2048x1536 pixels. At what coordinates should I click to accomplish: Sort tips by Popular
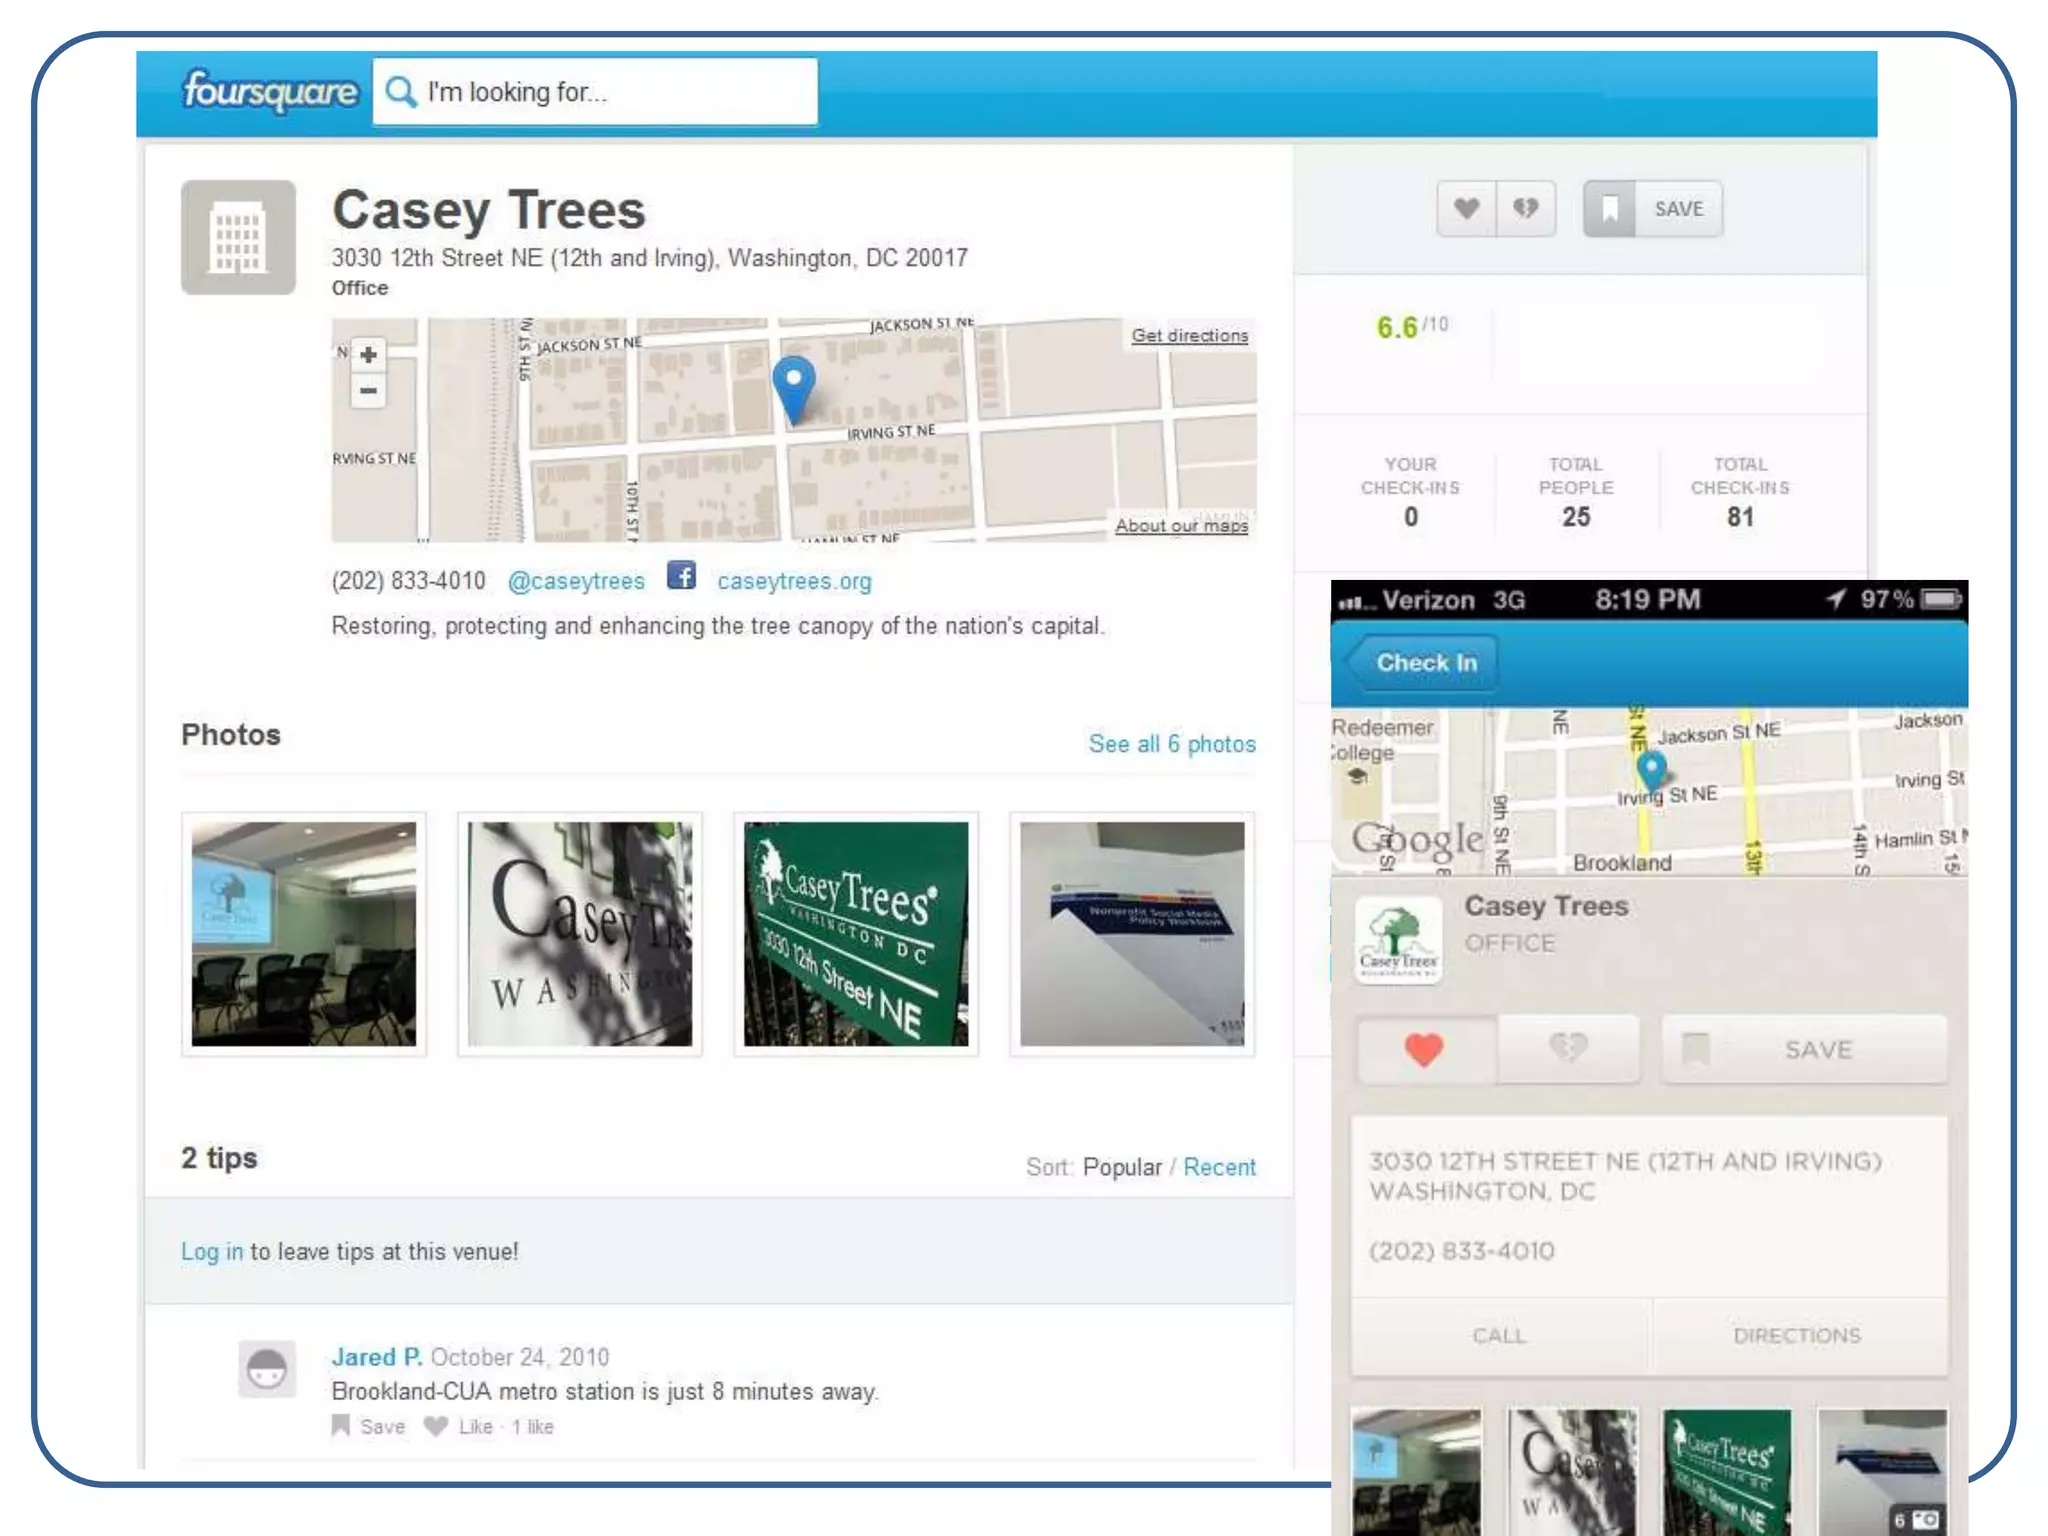click(x=1122, y=1167)
